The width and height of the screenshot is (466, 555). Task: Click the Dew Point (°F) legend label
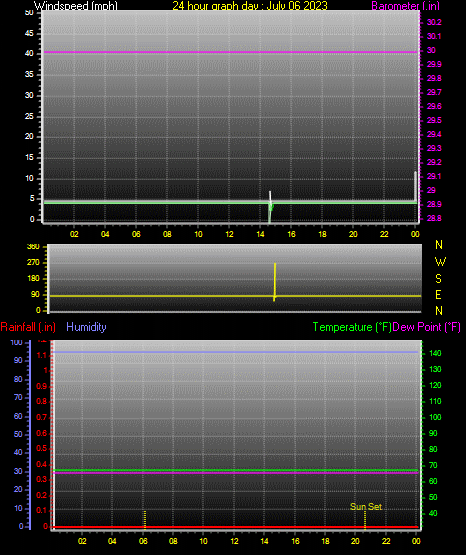pos(426,327)
